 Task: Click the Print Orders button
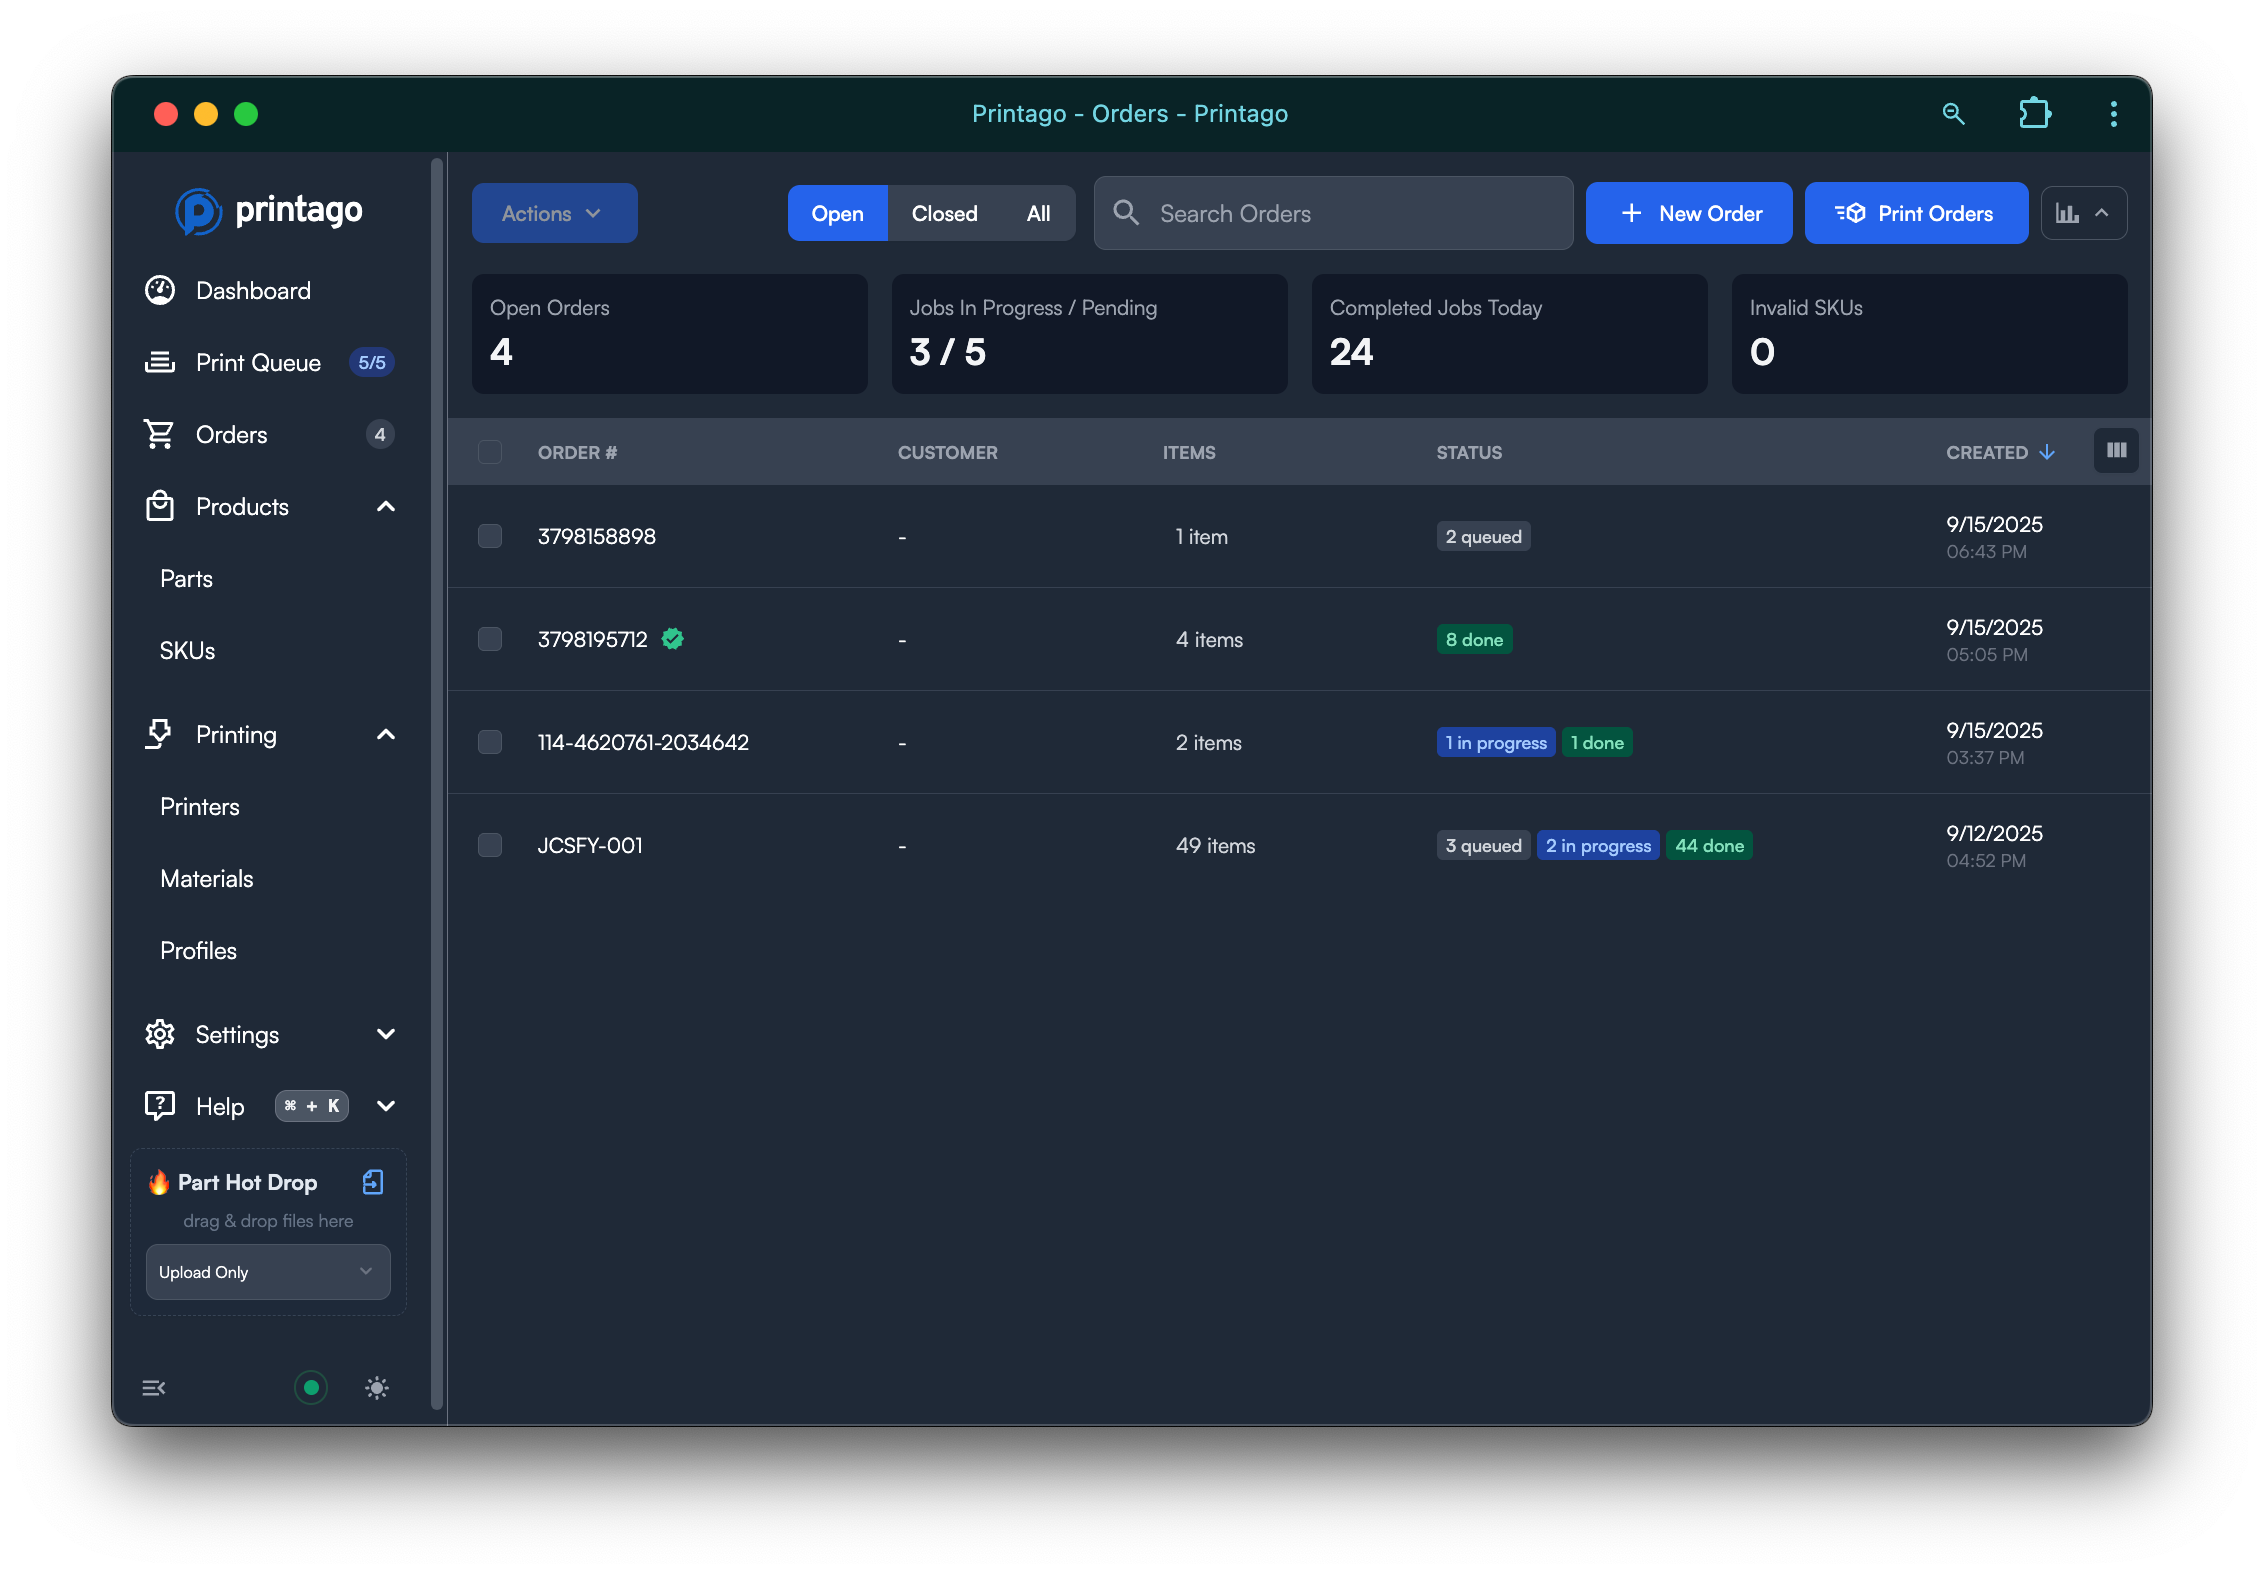(1916, 213)
